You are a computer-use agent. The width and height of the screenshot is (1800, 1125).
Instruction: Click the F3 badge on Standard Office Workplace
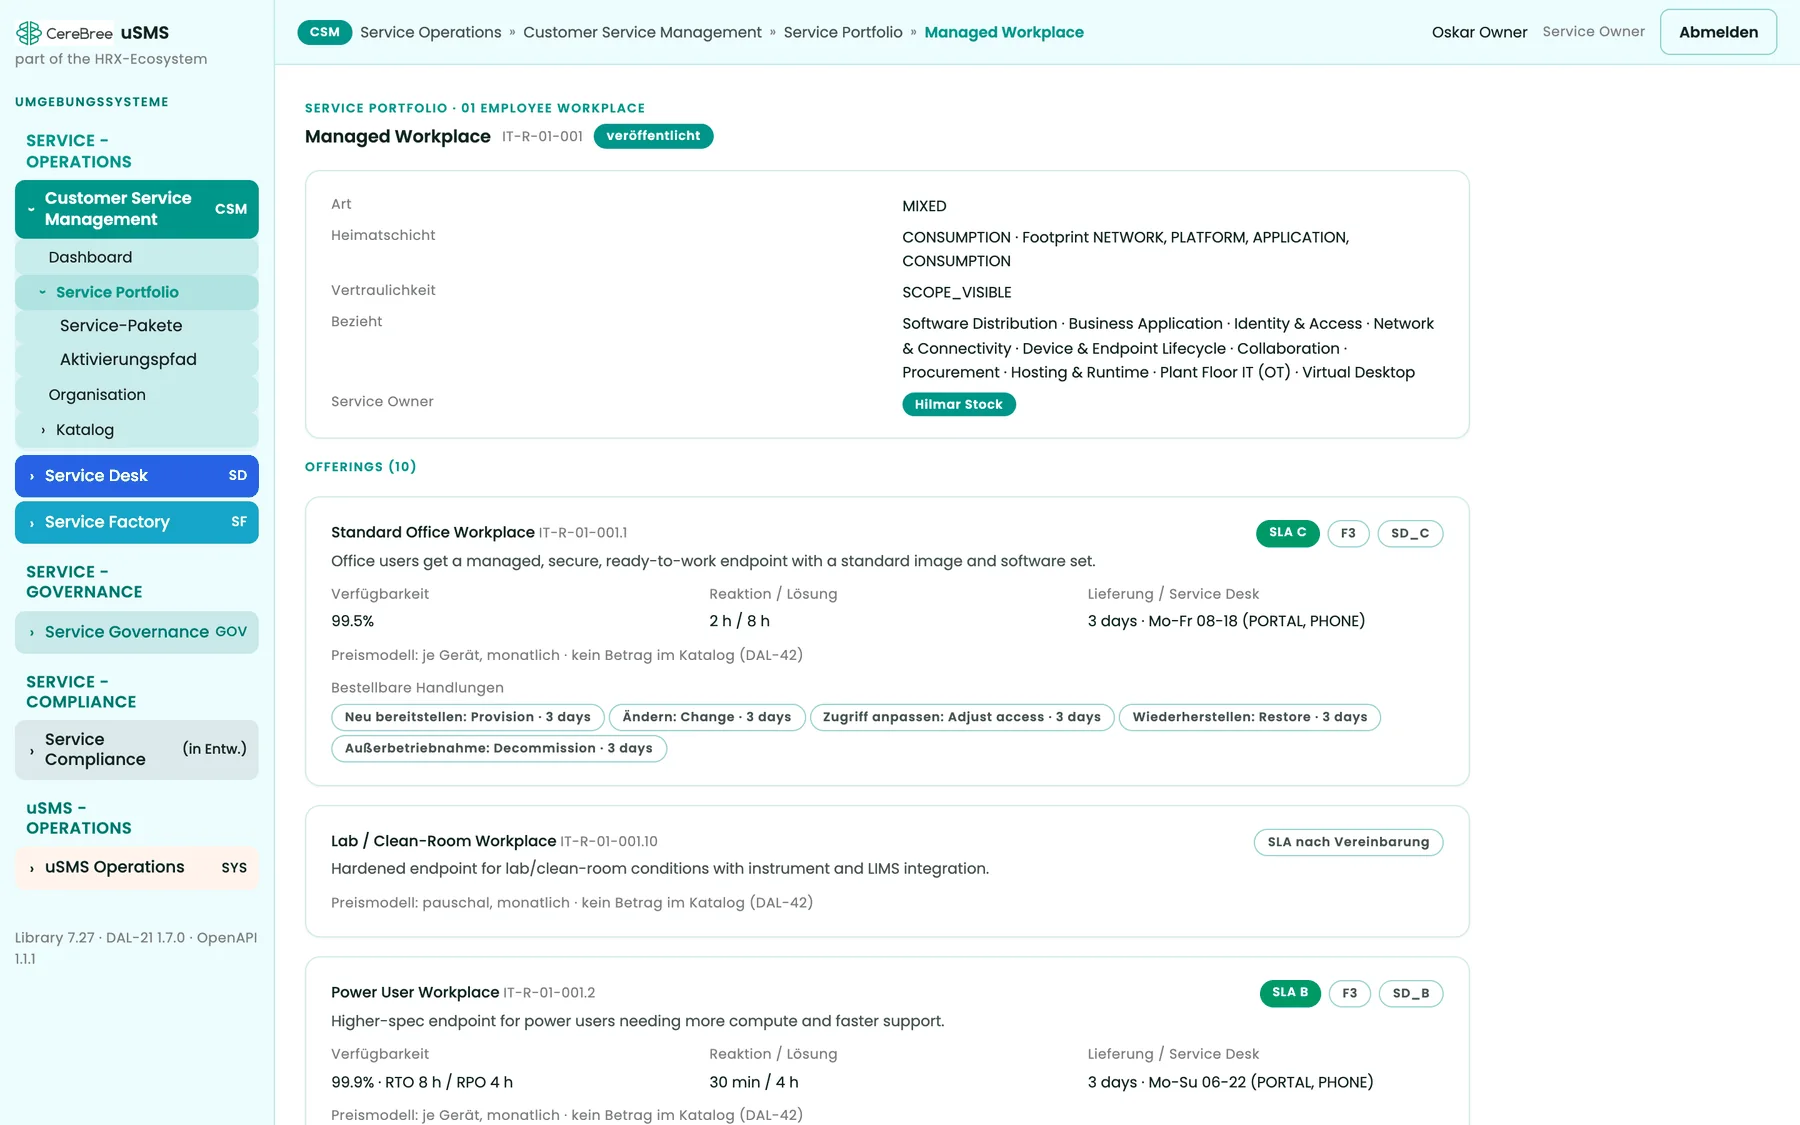tap(1348, 533)
